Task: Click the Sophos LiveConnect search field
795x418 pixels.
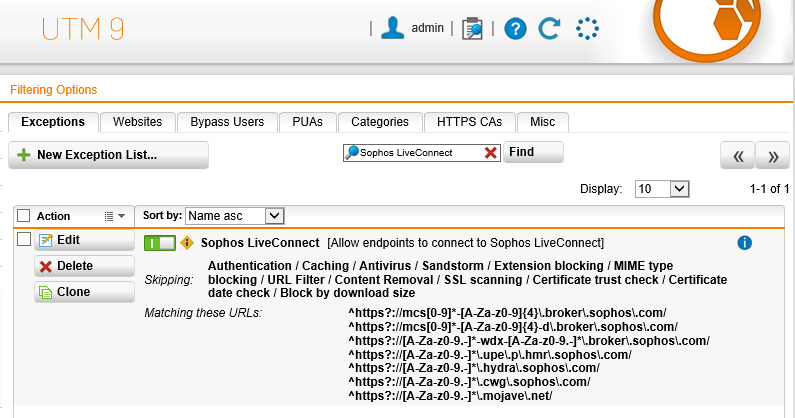Action: (x=421, y=153)
